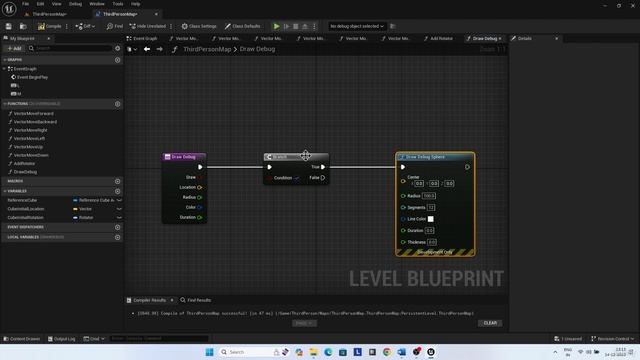Add a local variable via plus icon
This screenshot has height=360, width=640.
pyautogui.click(x=118, y=237)
